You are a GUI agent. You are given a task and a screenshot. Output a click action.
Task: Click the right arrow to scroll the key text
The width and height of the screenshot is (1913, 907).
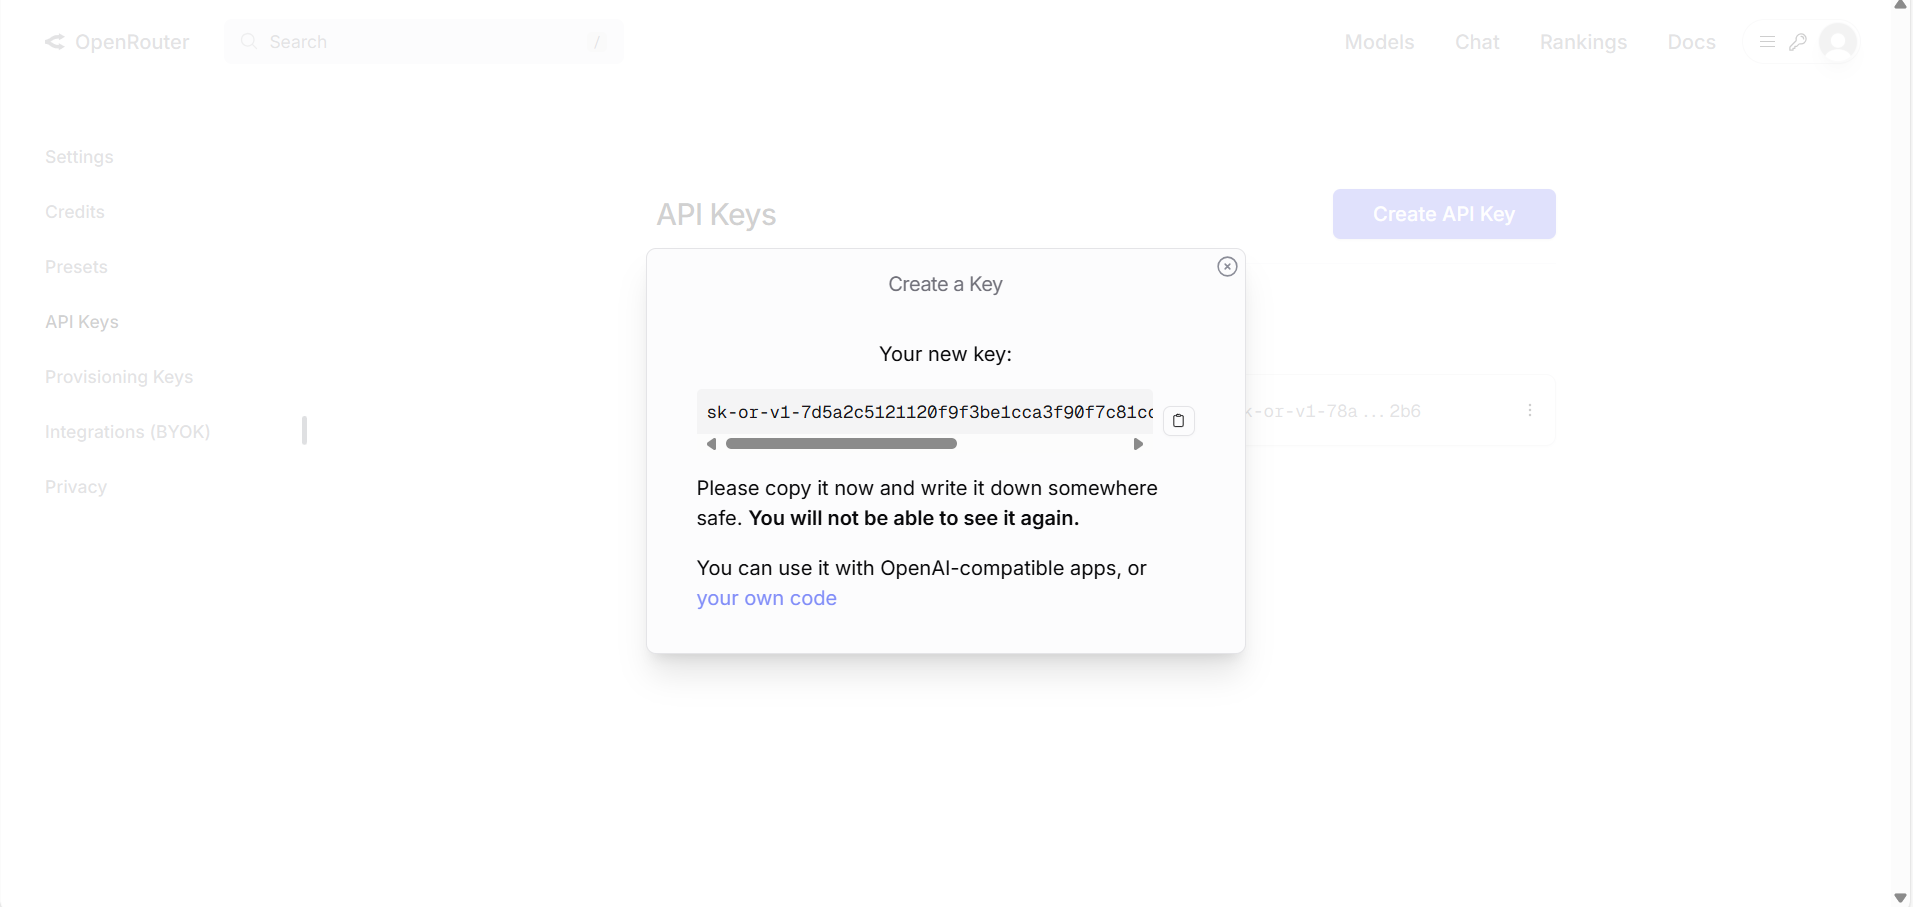(x=1138, y=443)
